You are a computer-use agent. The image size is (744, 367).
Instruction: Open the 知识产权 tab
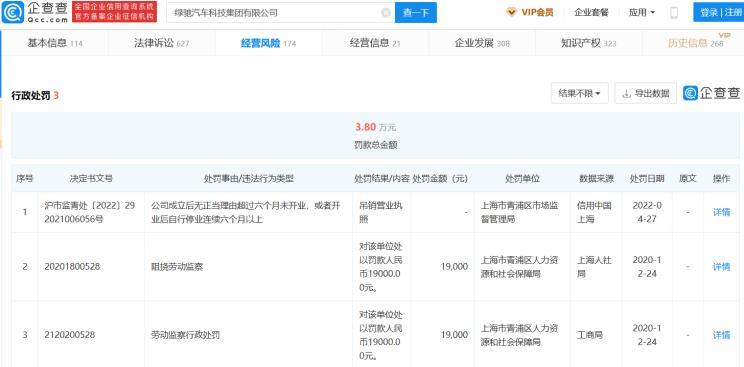588,43
